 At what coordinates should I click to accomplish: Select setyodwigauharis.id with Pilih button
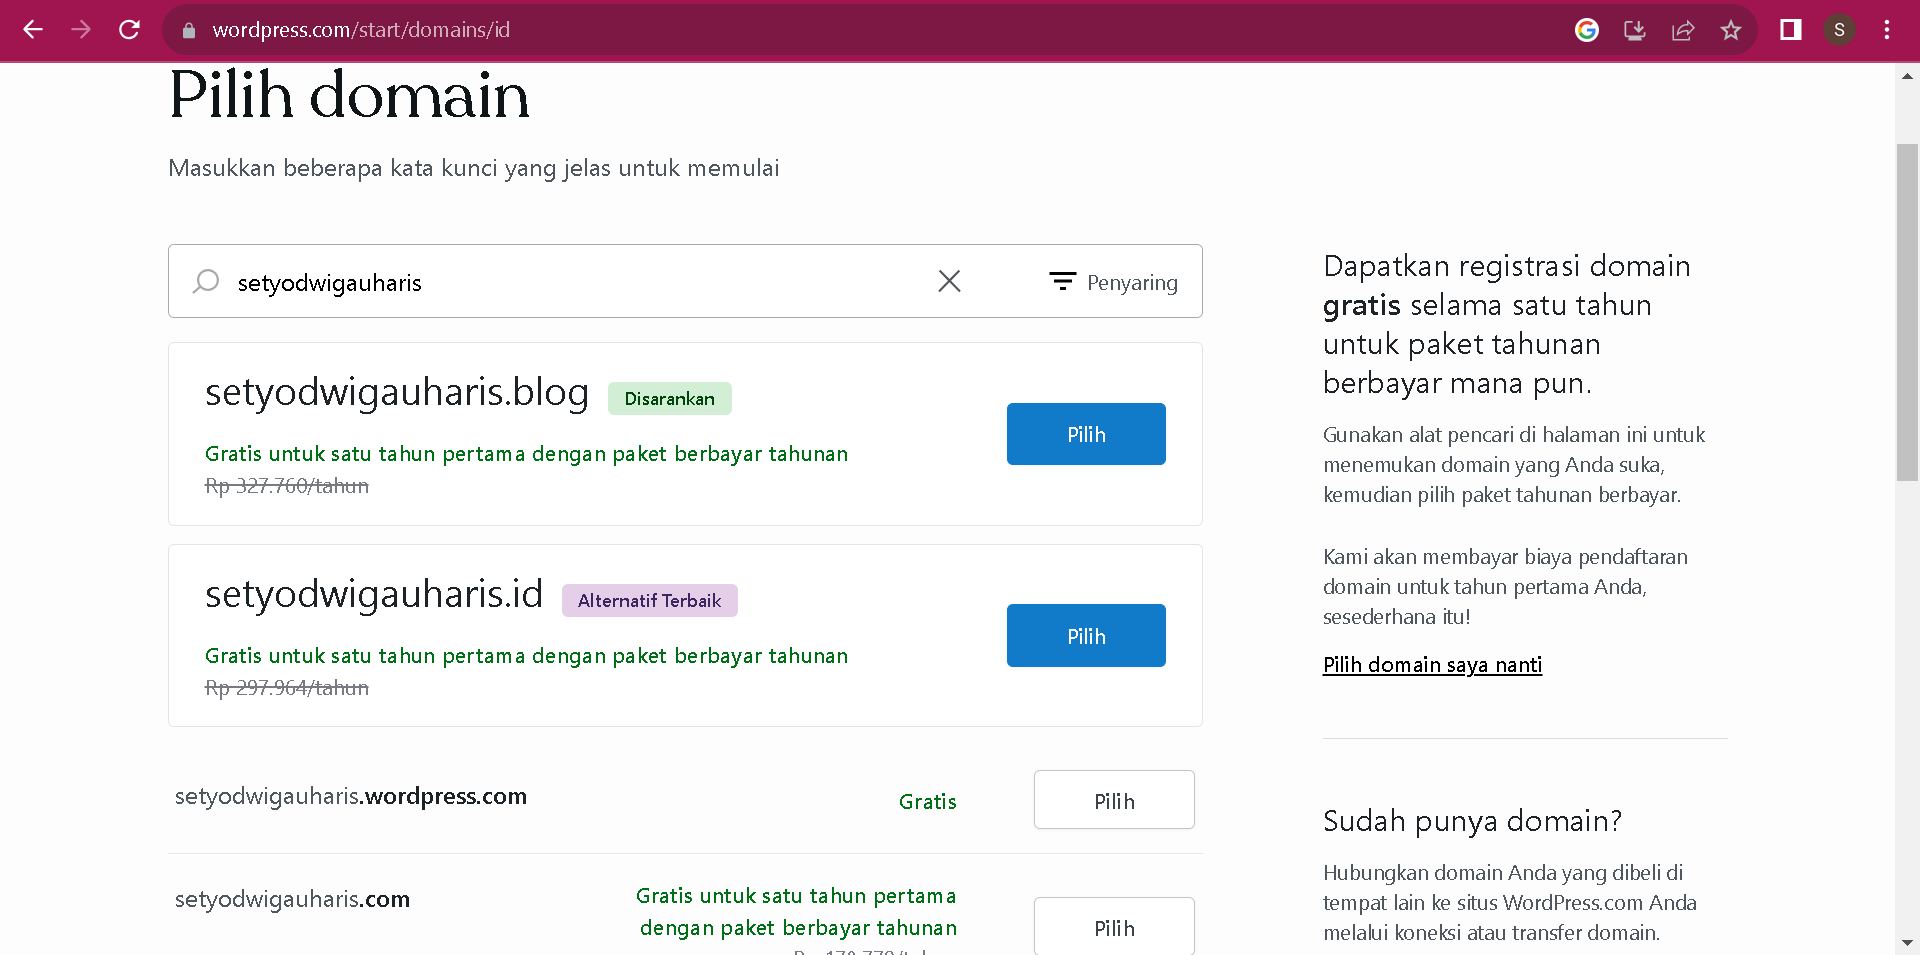point(1086,636)
